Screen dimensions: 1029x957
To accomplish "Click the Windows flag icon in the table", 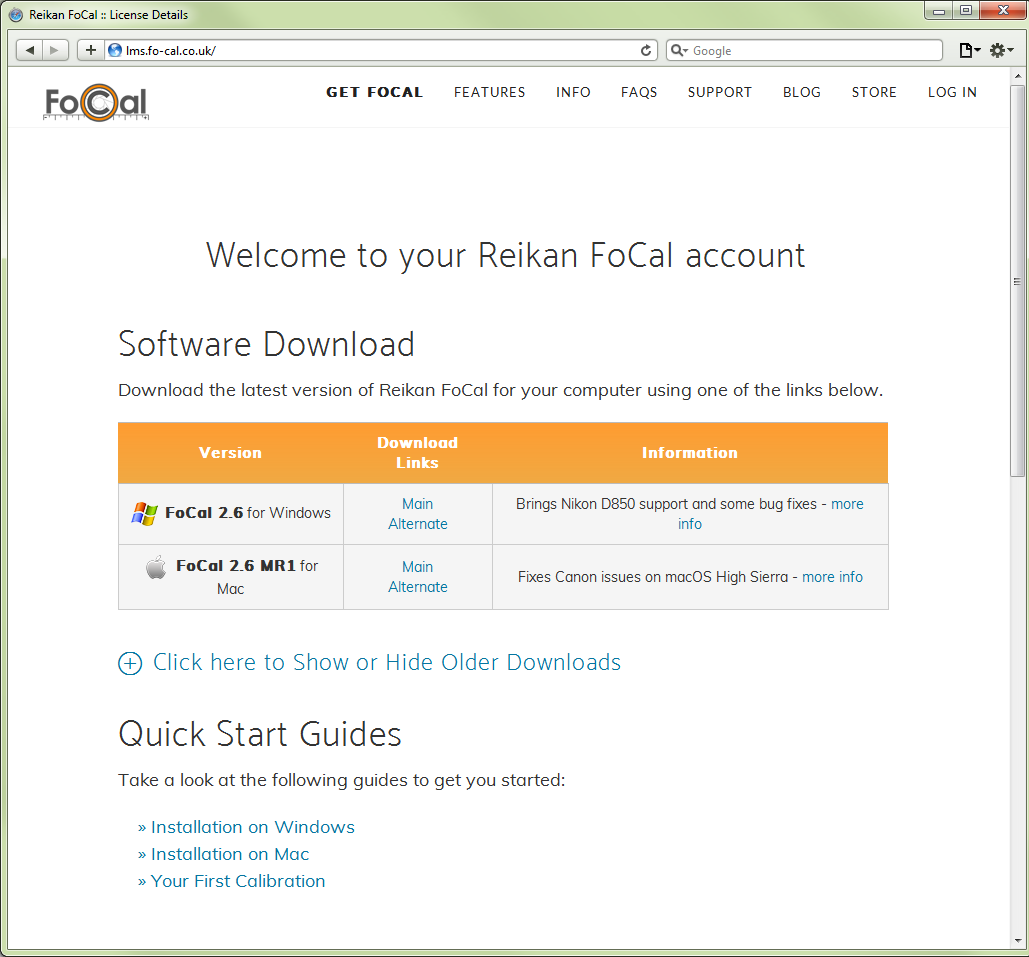I will tap(144, 514).
